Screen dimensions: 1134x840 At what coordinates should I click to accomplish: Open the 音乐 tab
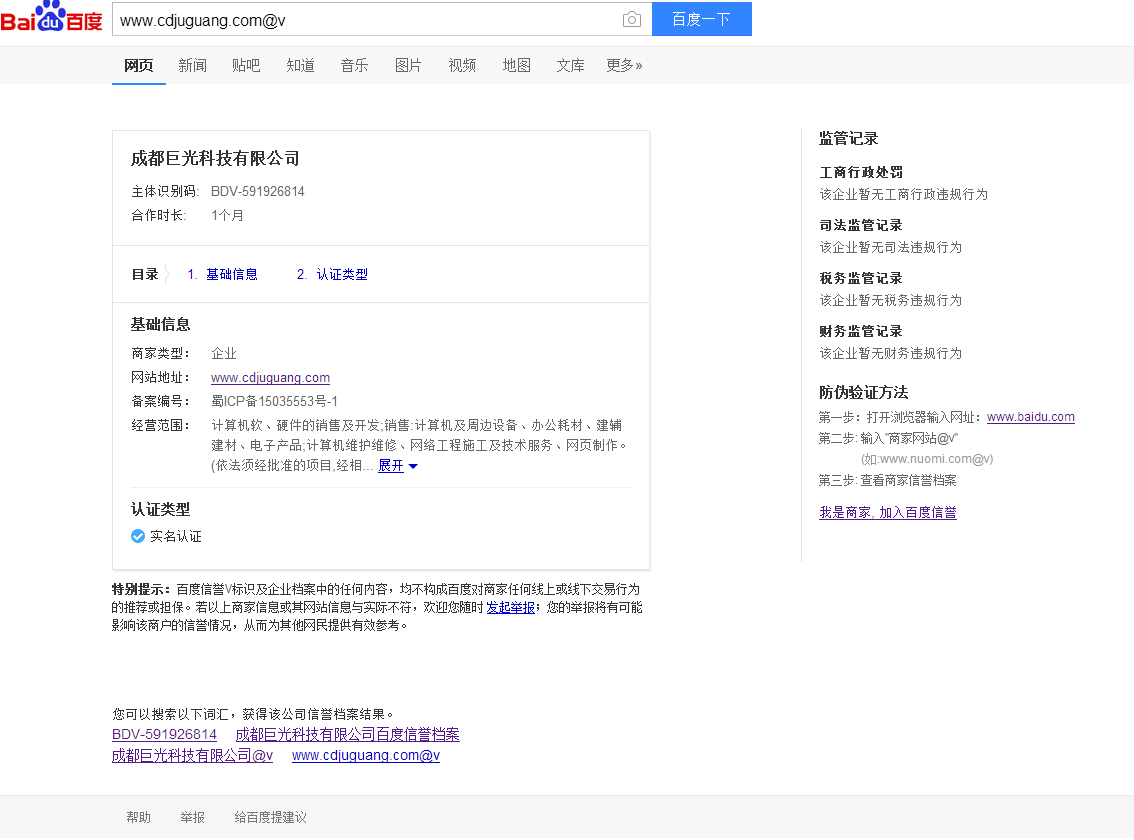click(354, 66)
